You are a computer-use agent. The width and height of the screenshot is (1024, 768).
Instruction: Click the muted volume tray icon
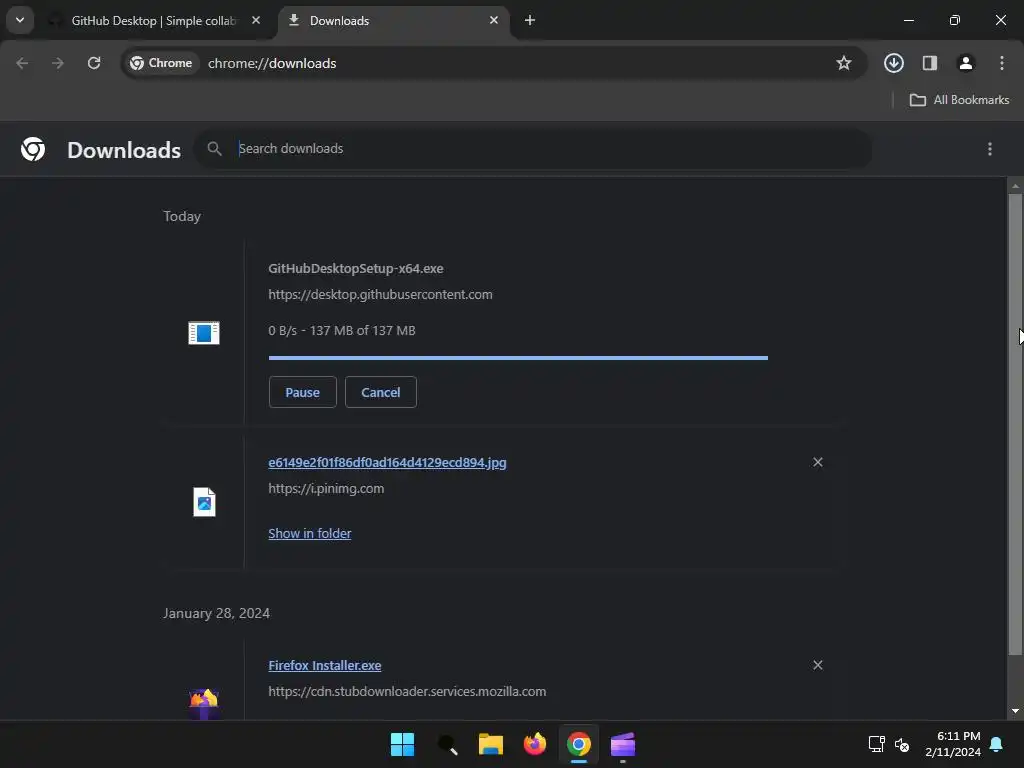click(x=902, y=744)
